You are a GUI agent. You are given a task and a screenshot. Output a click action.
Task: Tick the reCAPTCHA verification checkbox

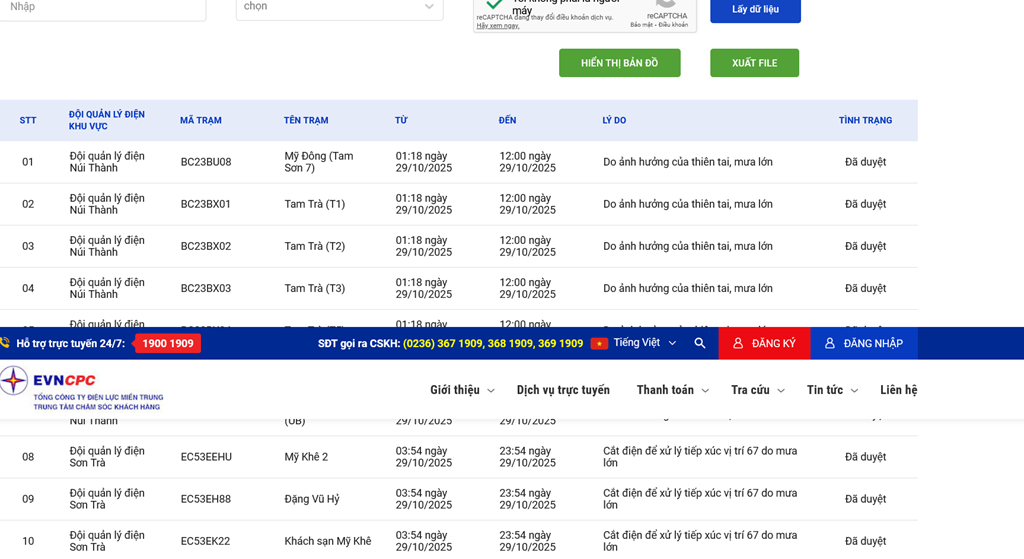pos(494,4)
